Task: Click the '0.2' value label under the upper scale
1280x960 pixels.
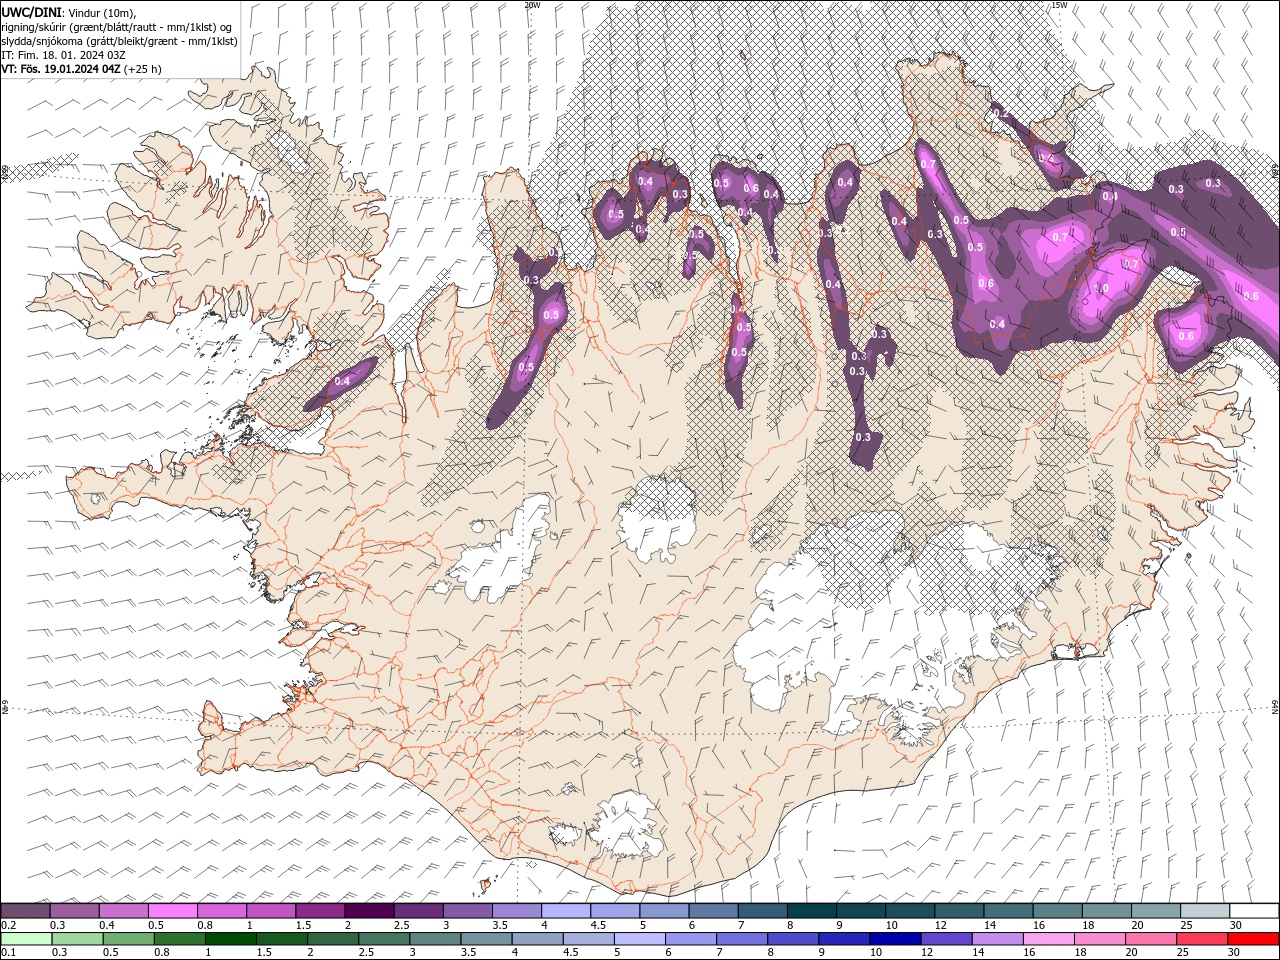Action: tap(7, 925)
